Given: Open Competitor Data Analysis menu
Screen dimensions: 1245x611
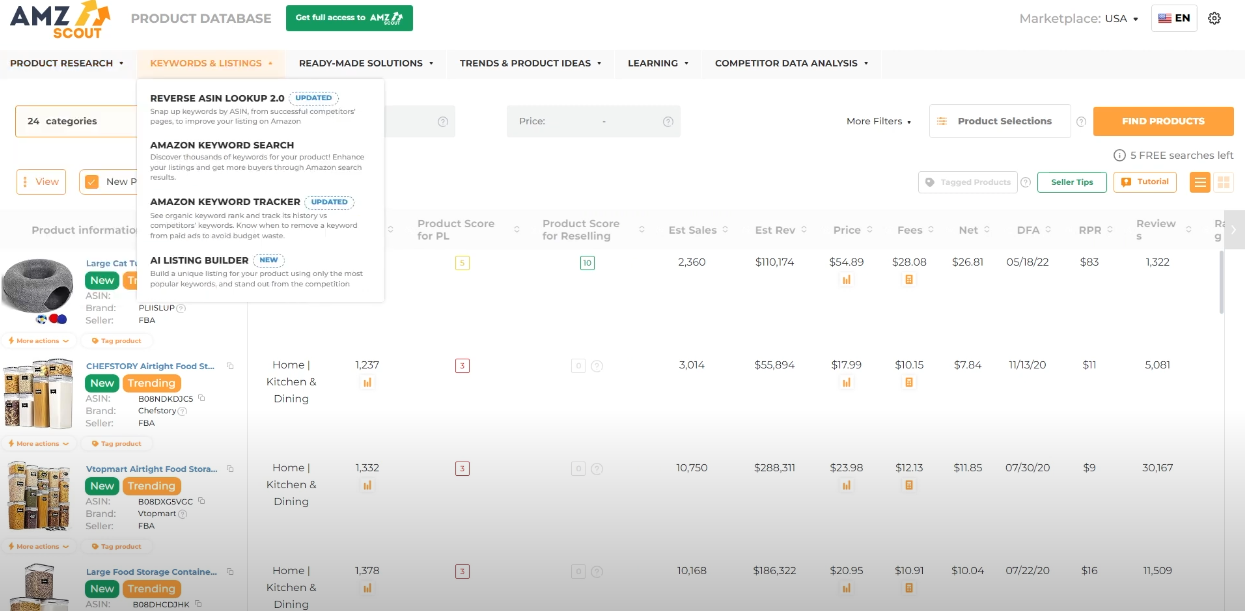Looking at the screenshot, I should point(791,63).
